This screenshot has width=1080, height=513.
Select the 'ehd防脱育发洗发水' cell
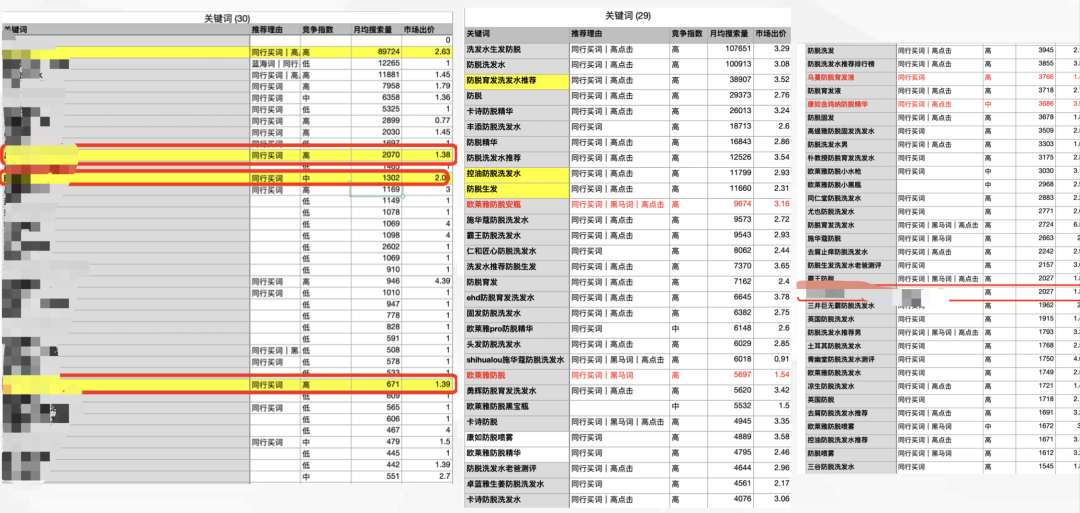(517, 297)
